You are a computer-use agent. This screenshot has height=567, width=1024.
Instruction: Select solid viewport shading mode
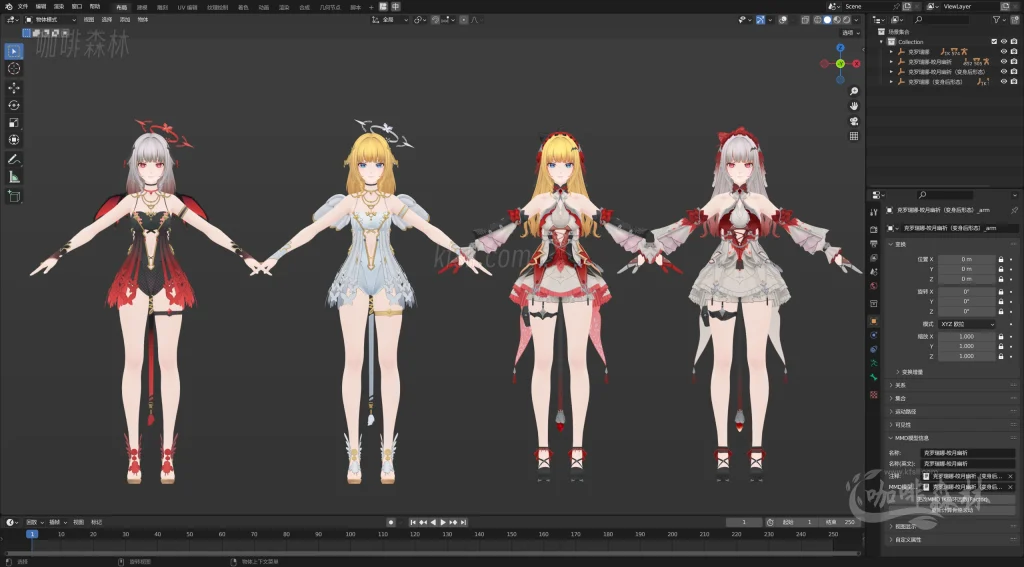point(827,20)
